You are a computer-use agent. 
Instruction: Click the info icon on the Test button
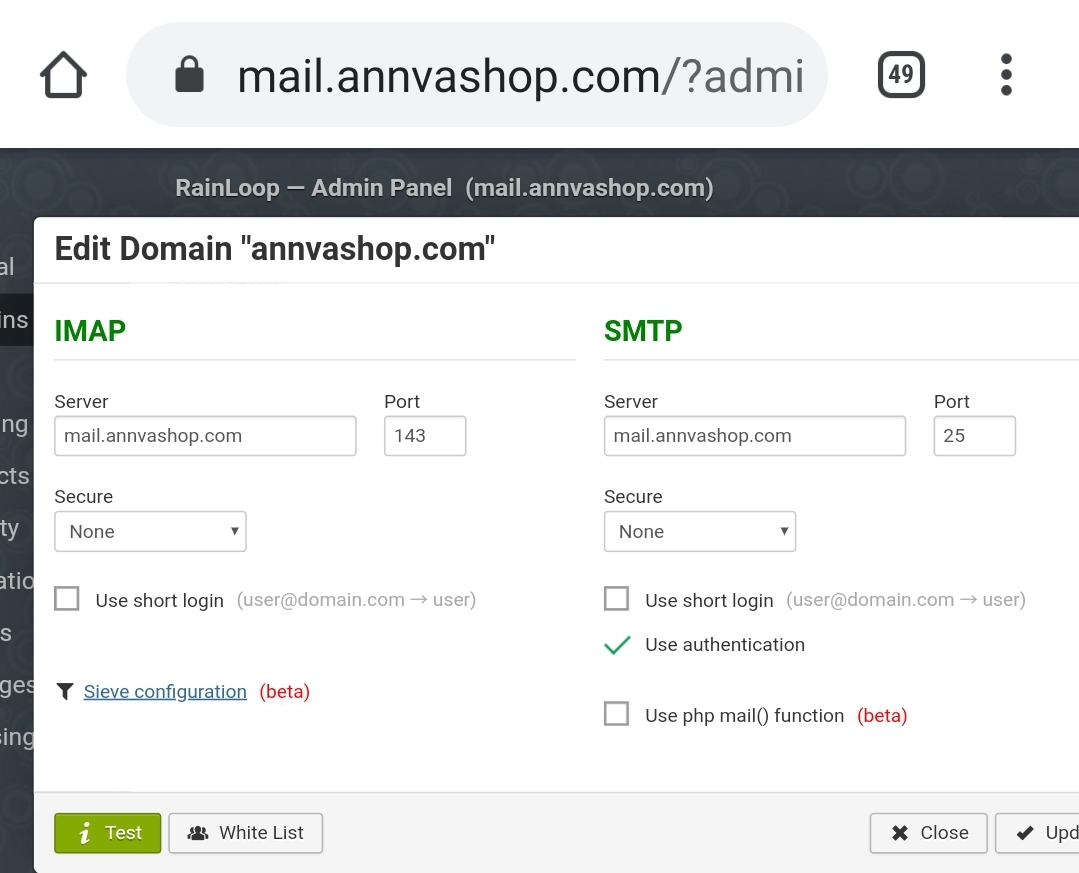pyautogui.click(x=85, y=832)
